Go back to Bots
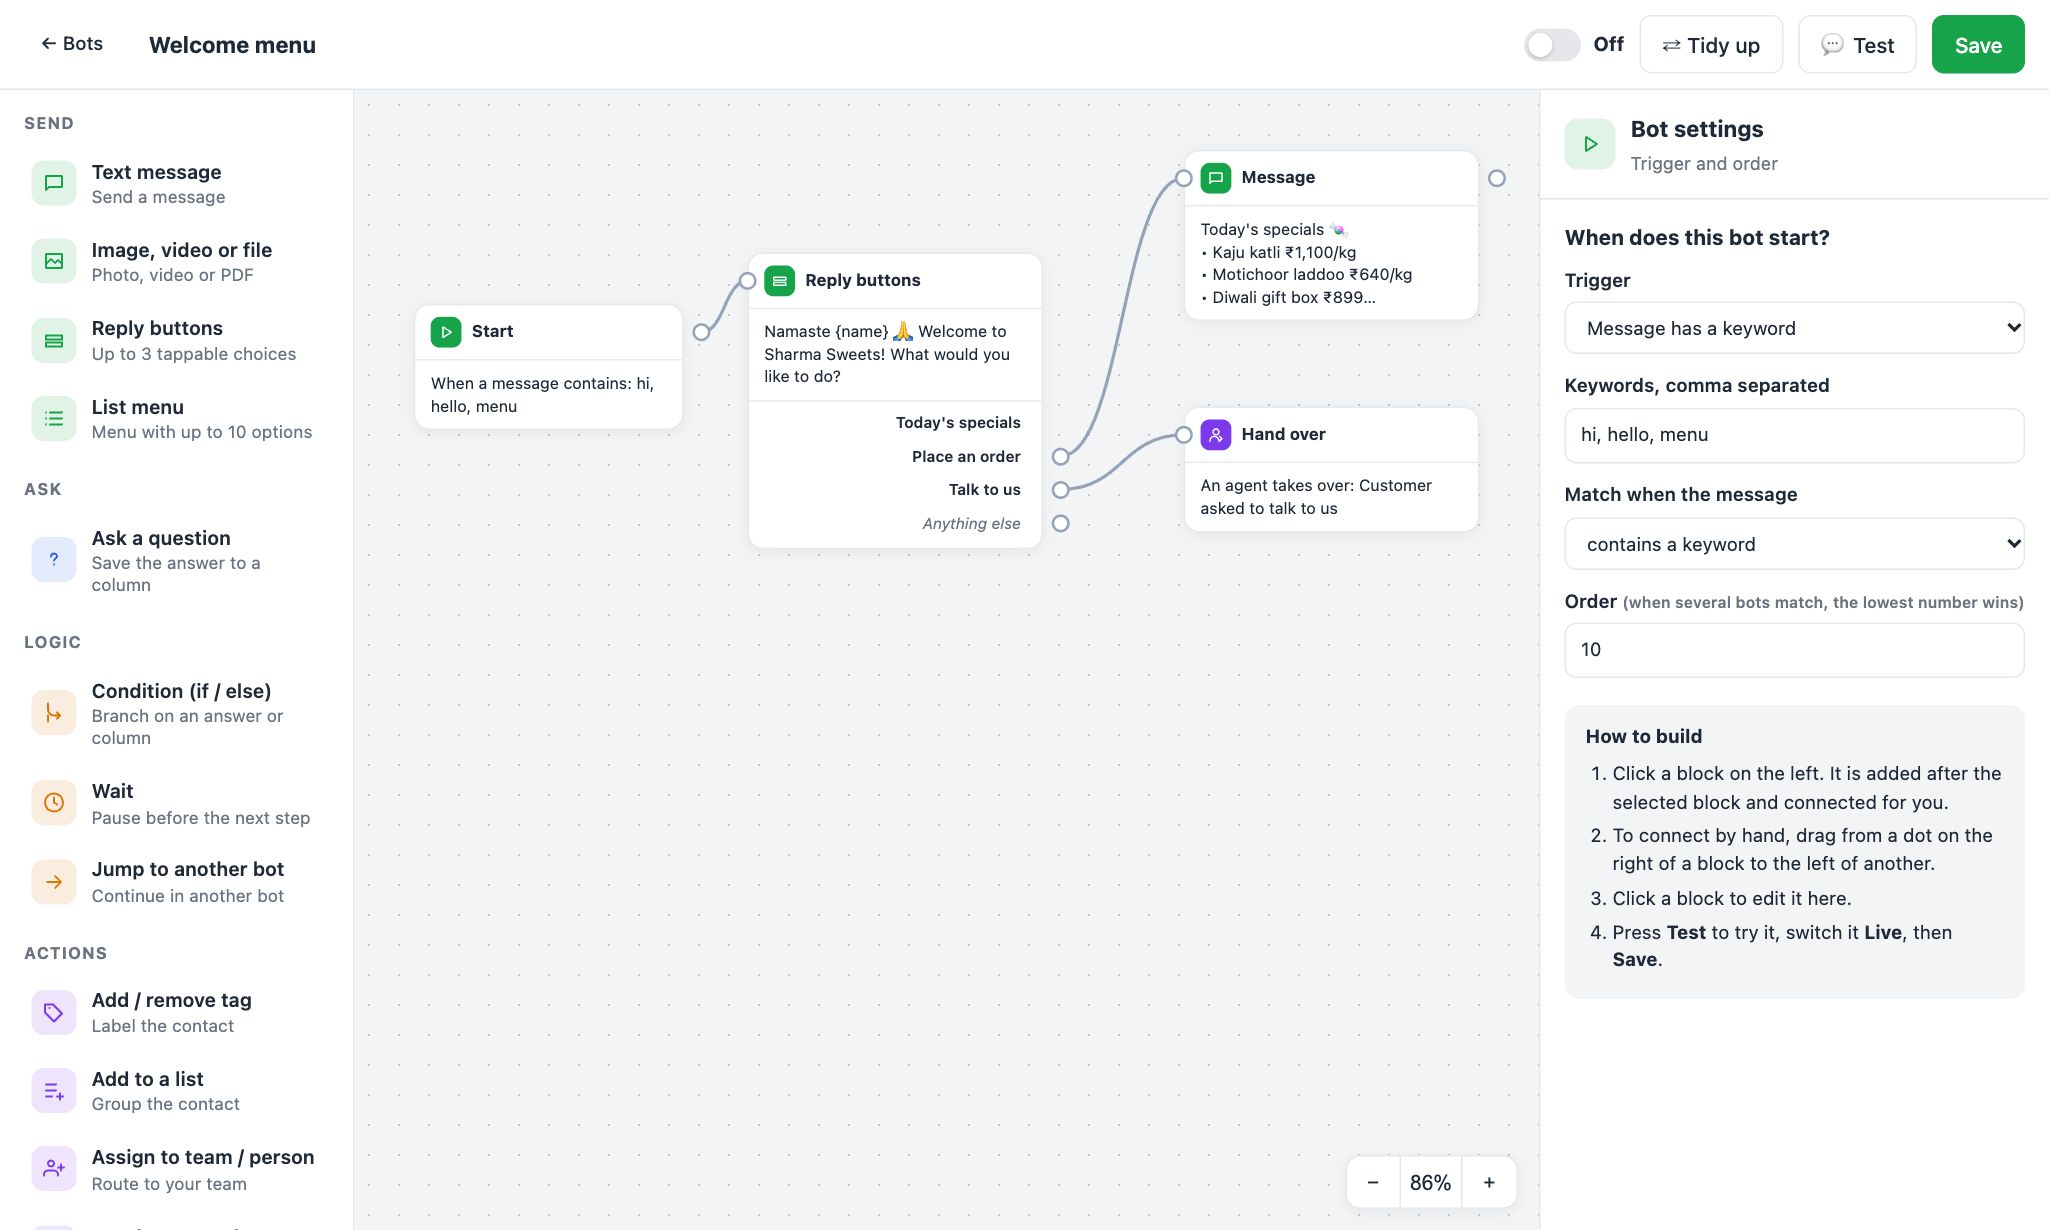Image resolution: width=2049 pixels, height=1230 pixels. [72, 44]
